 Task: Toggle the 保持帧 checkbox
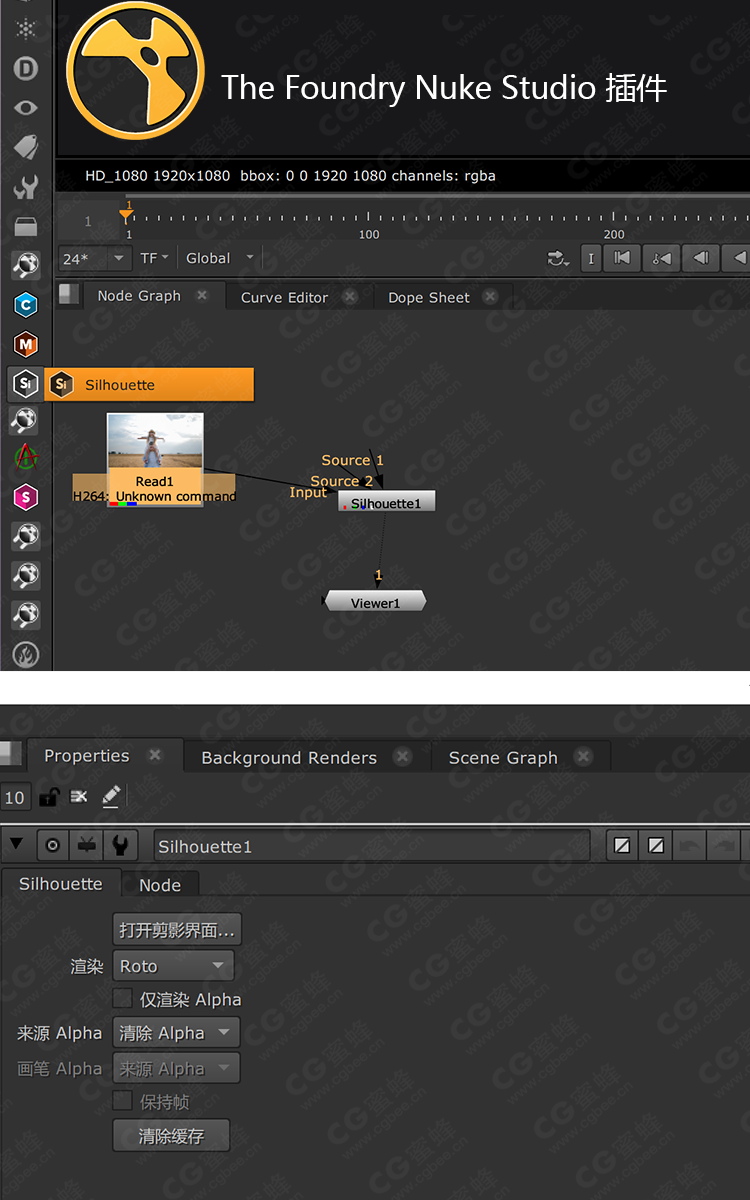click(122, 1101)
